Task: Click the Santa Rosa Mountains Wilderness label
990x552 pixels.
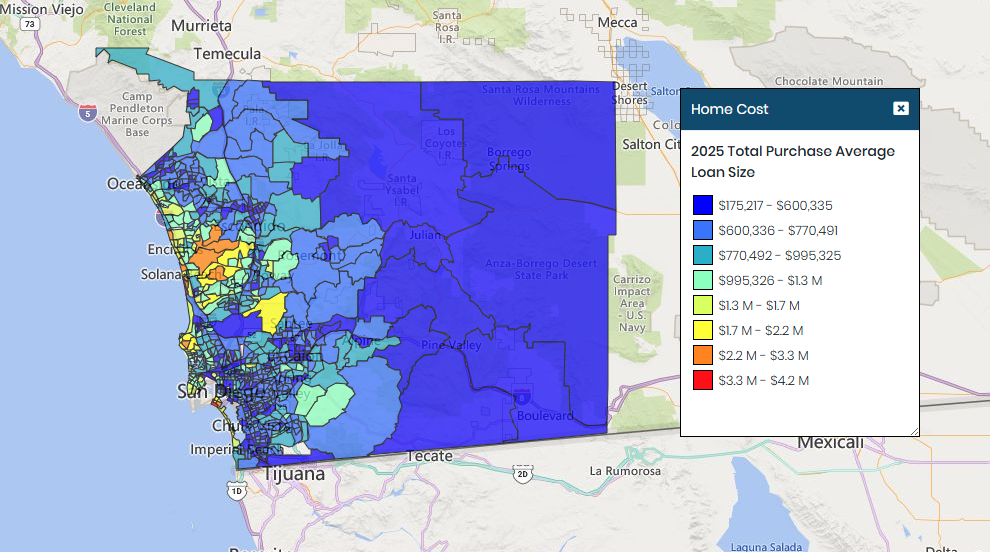Action: point(541,95)
